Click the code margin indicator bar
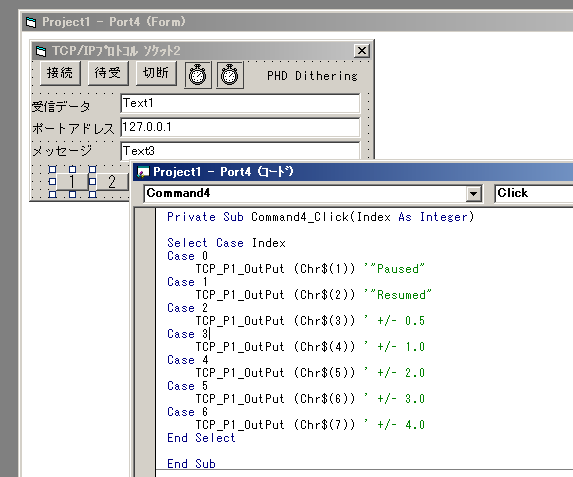Image resolution: width=573 pixels, height=477 pixels. [x=145, y=342]
